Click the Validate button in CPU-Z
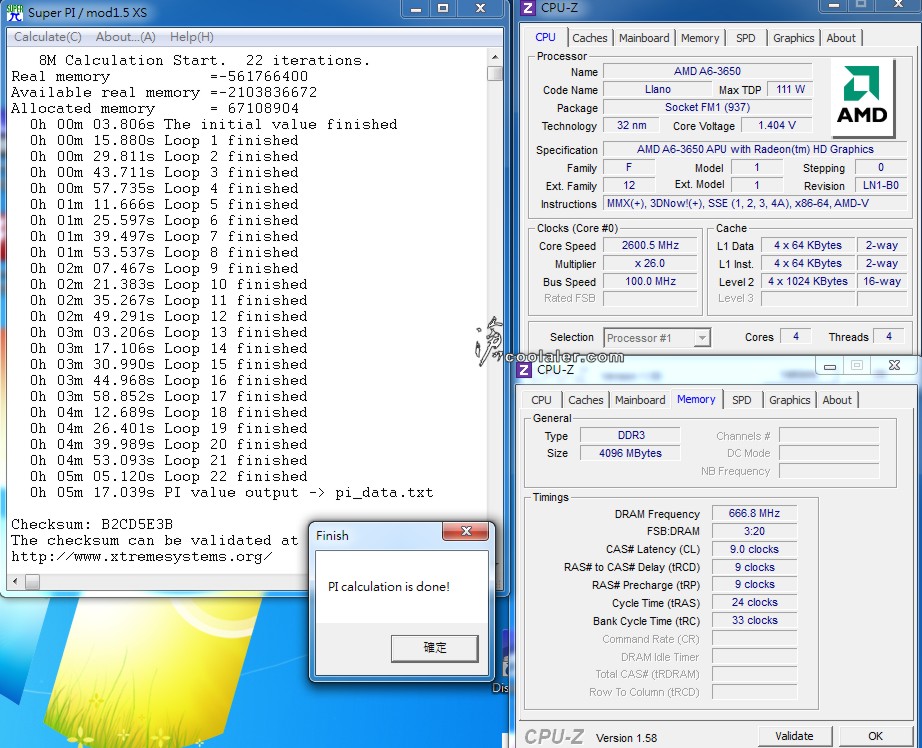This screenshot has width=922, height=748. click(x=794, y=736)
